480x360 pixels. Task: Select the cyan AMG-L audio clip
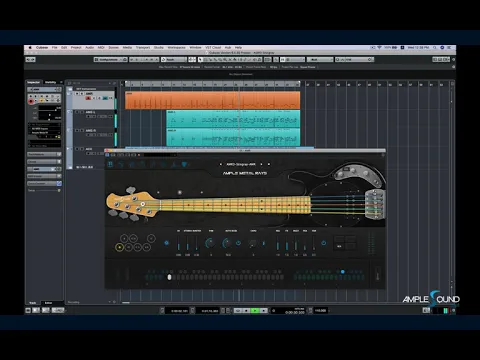233,119
